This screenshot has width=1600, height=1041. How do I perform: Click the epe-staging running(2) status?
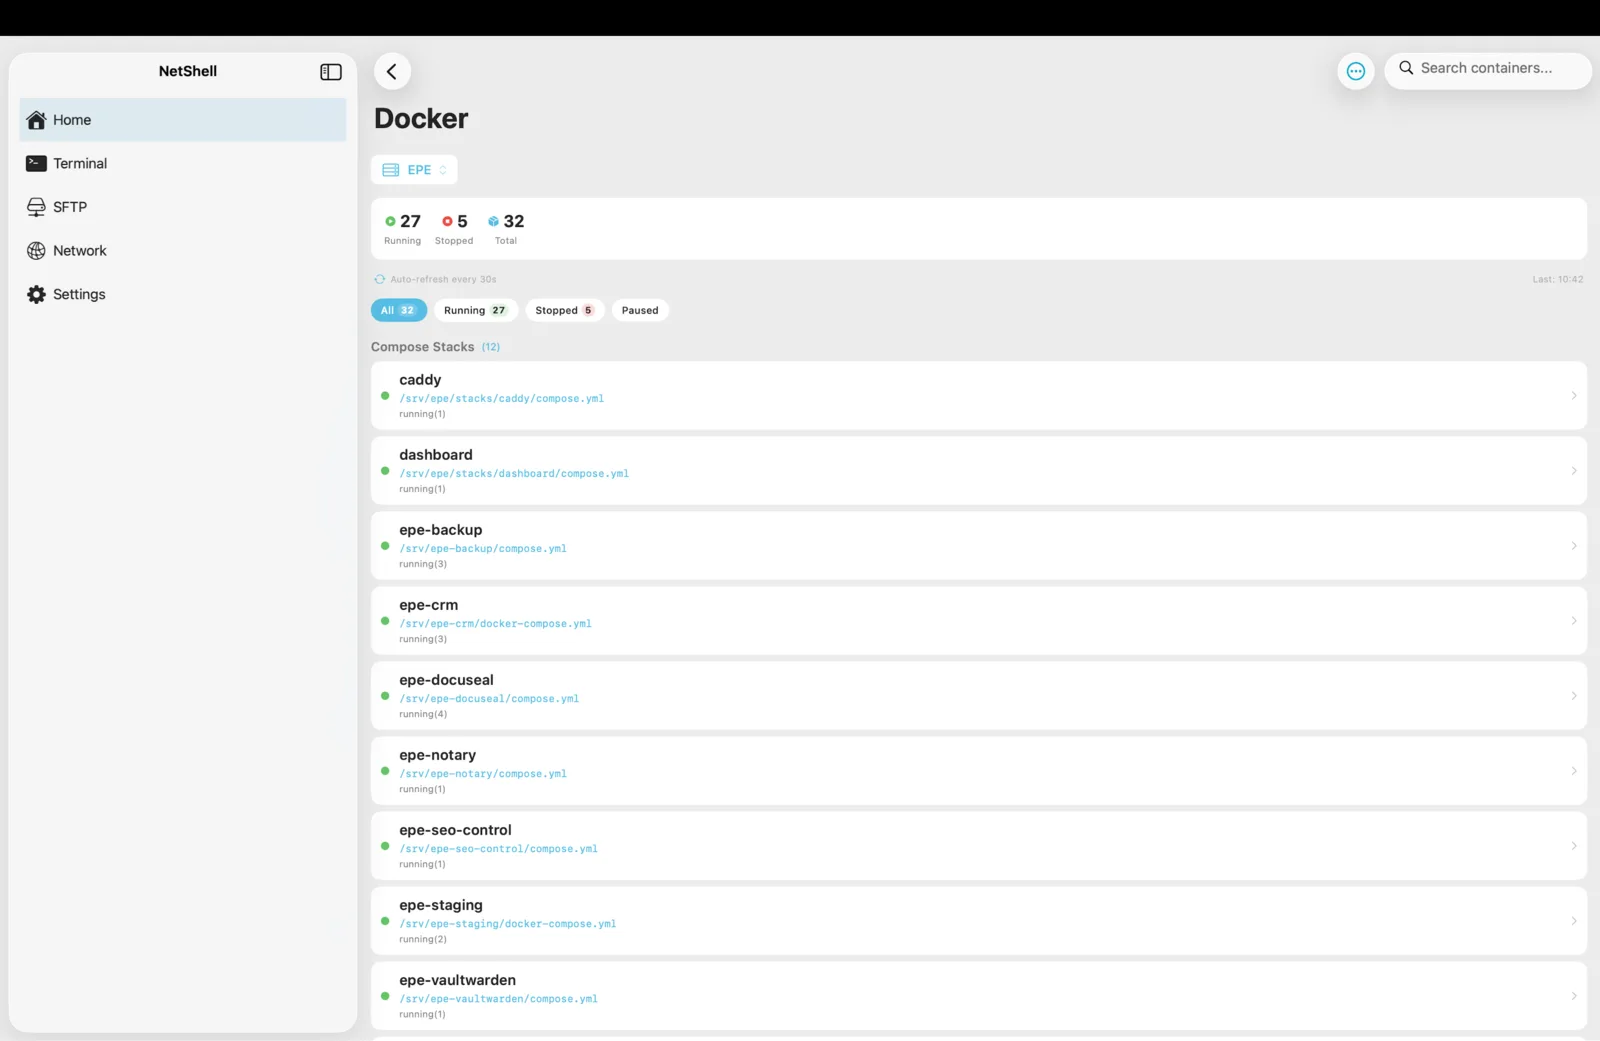423,939
